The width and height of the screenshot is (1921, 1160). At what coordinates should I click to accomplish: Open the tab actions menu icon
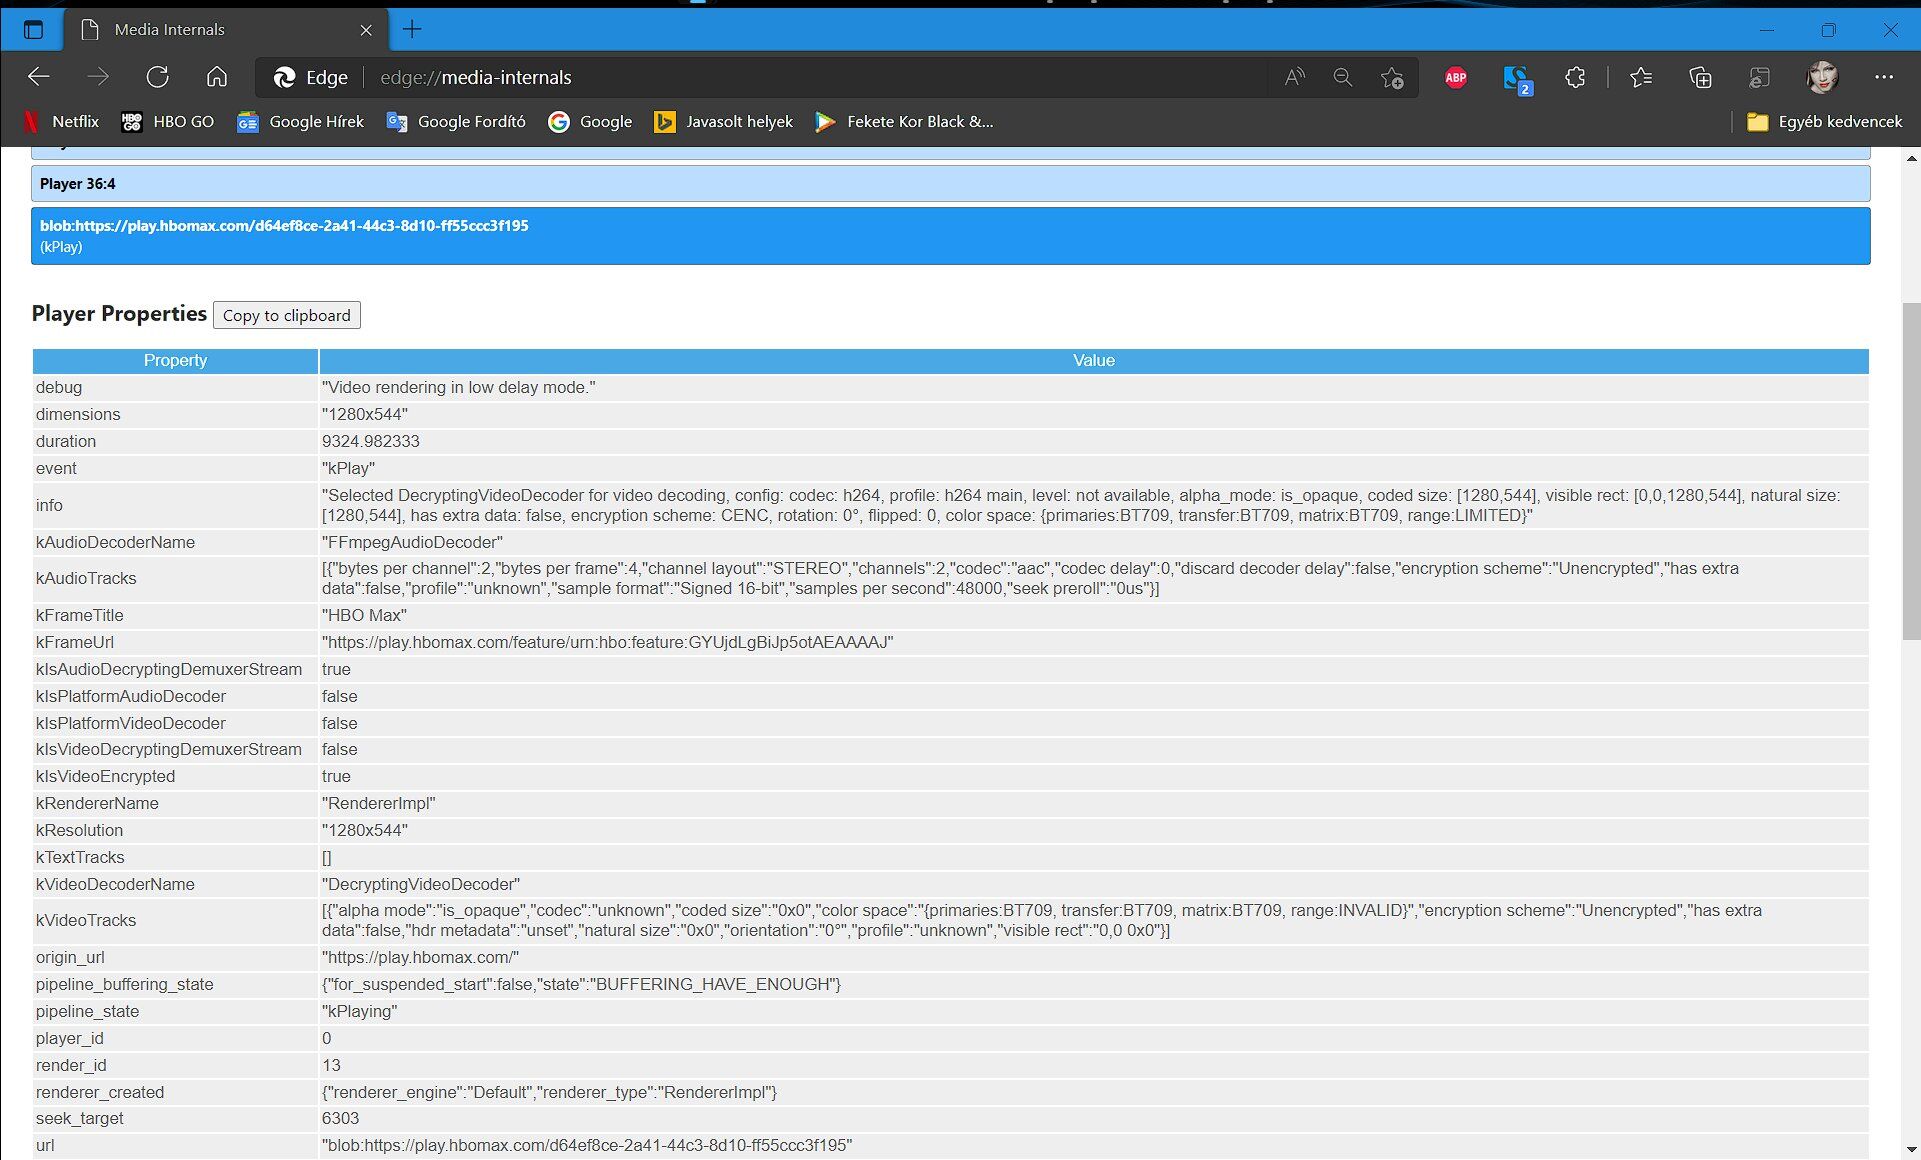(x=33, y=29)
